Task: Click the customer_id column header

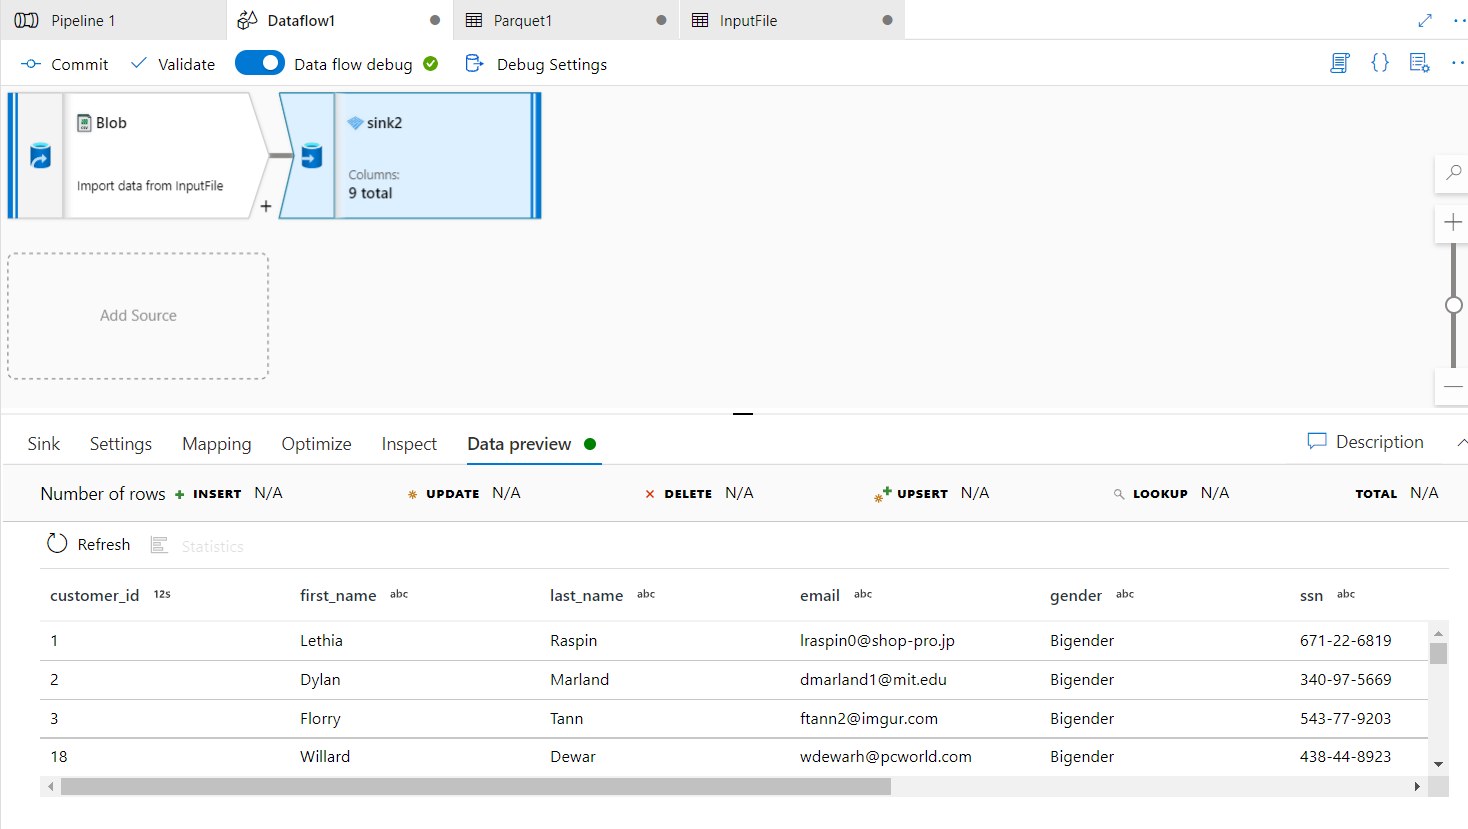Action: 94,595
